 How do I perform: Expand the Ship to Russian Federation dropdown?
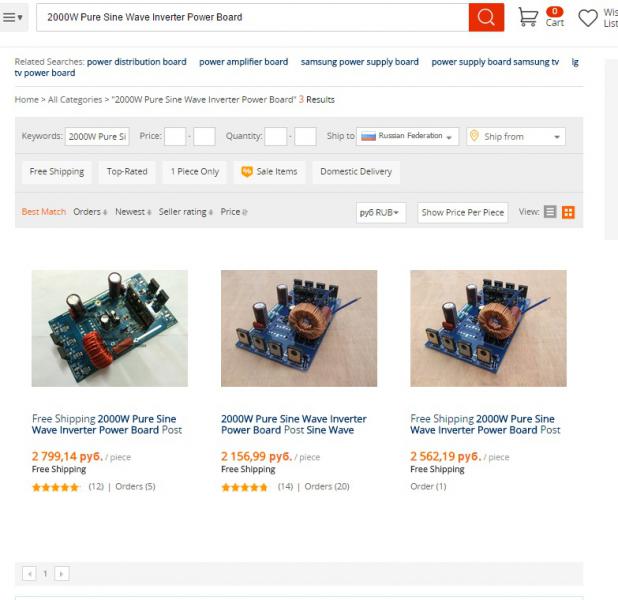pos(407,136)
